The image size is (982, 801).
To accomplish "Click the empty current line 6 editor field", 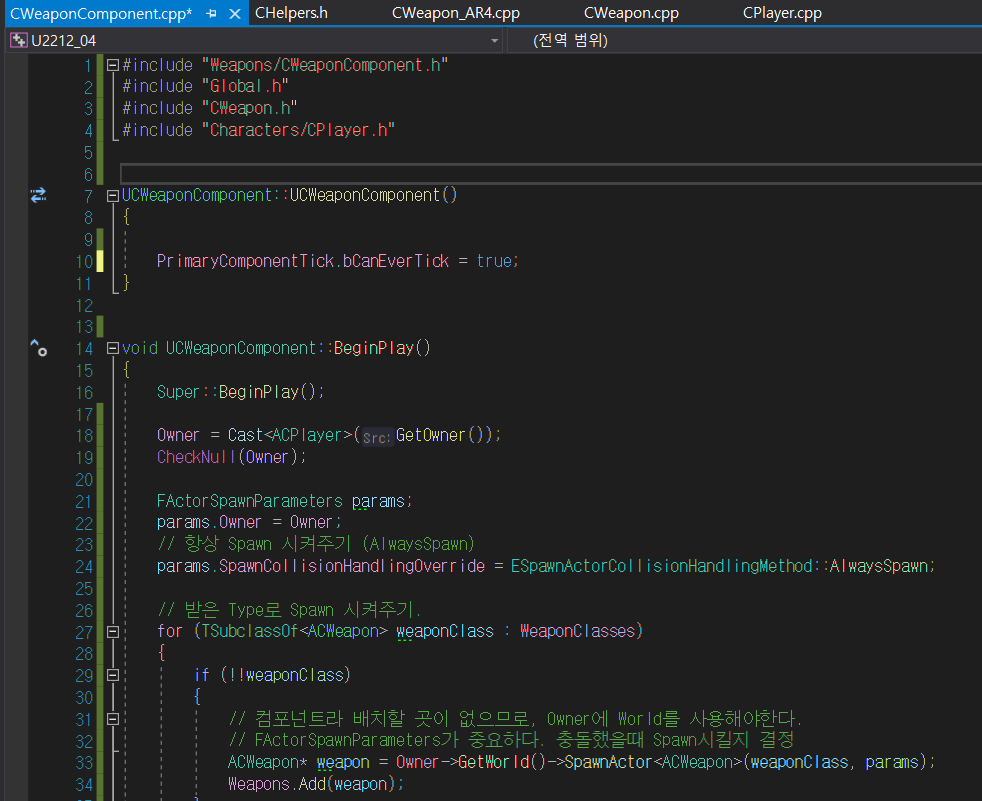I will click(x=550, y=173).
